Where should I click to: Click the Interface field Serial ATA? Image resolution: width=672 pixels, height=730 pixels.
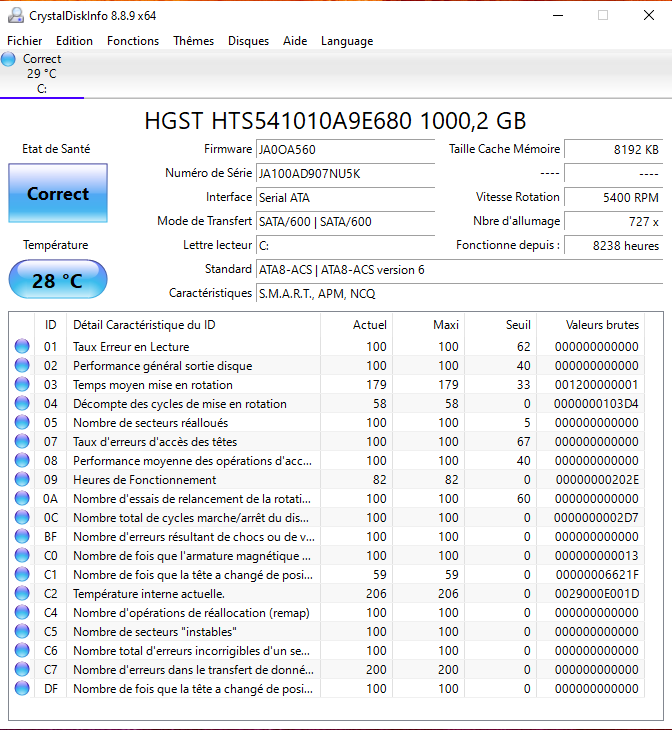(x=345, y=197)
